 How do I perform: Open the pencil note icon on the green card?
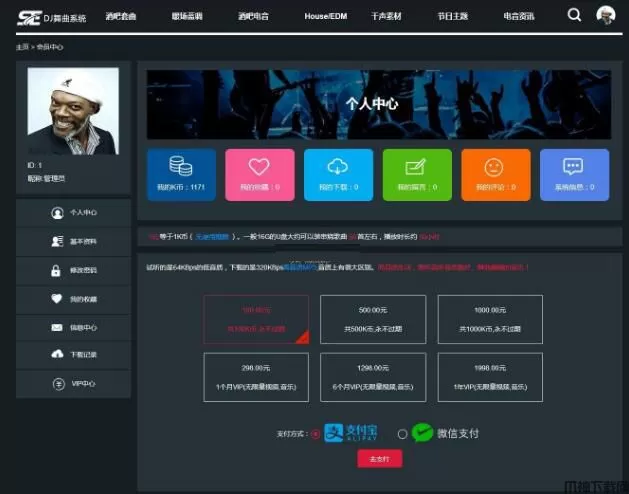click(416, 167)
